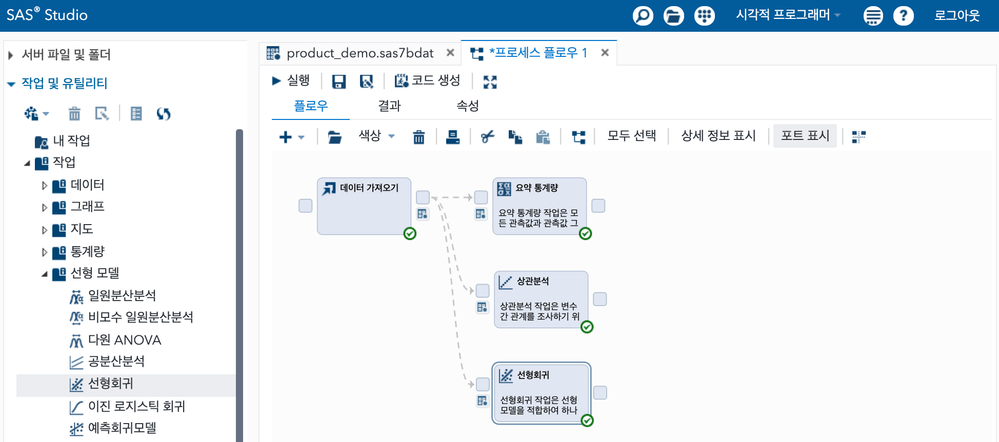
Task: Click the help question mark icon
Action: [x=903, y=16]
